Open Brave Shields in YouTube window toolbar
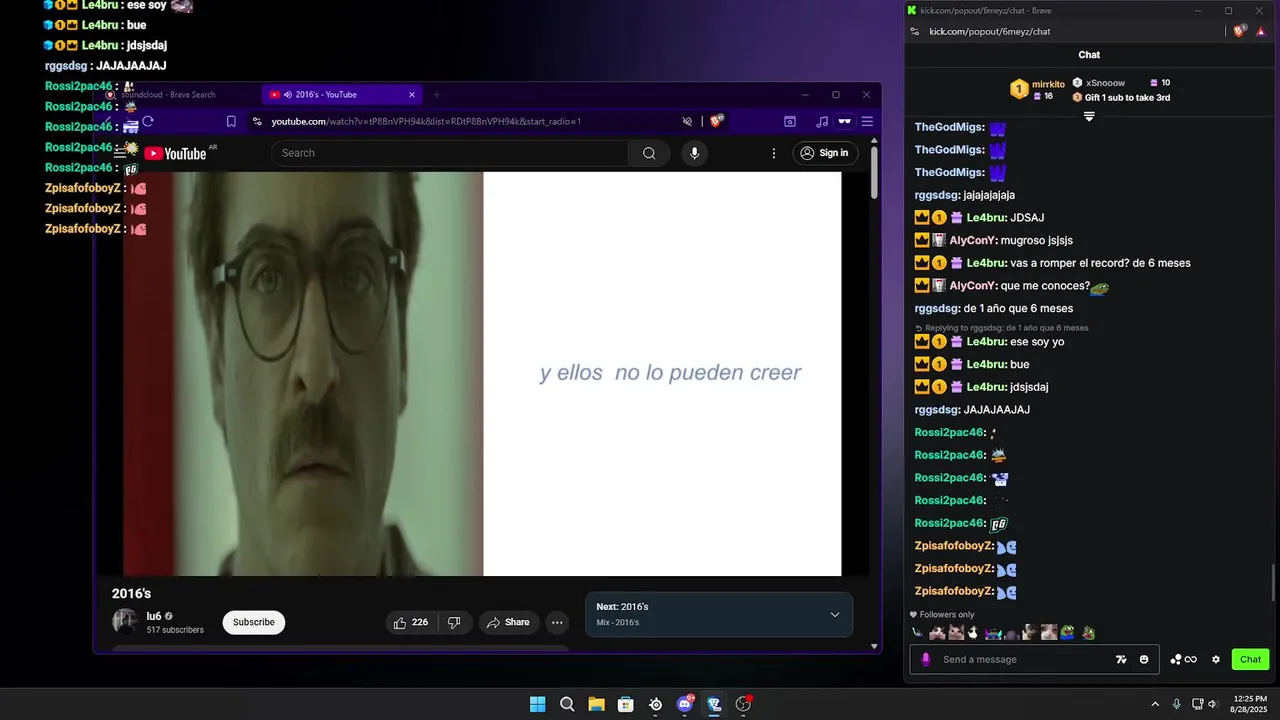Viewport: 1280px width, 720px height. pyautogui.click(x=716, y=121)
